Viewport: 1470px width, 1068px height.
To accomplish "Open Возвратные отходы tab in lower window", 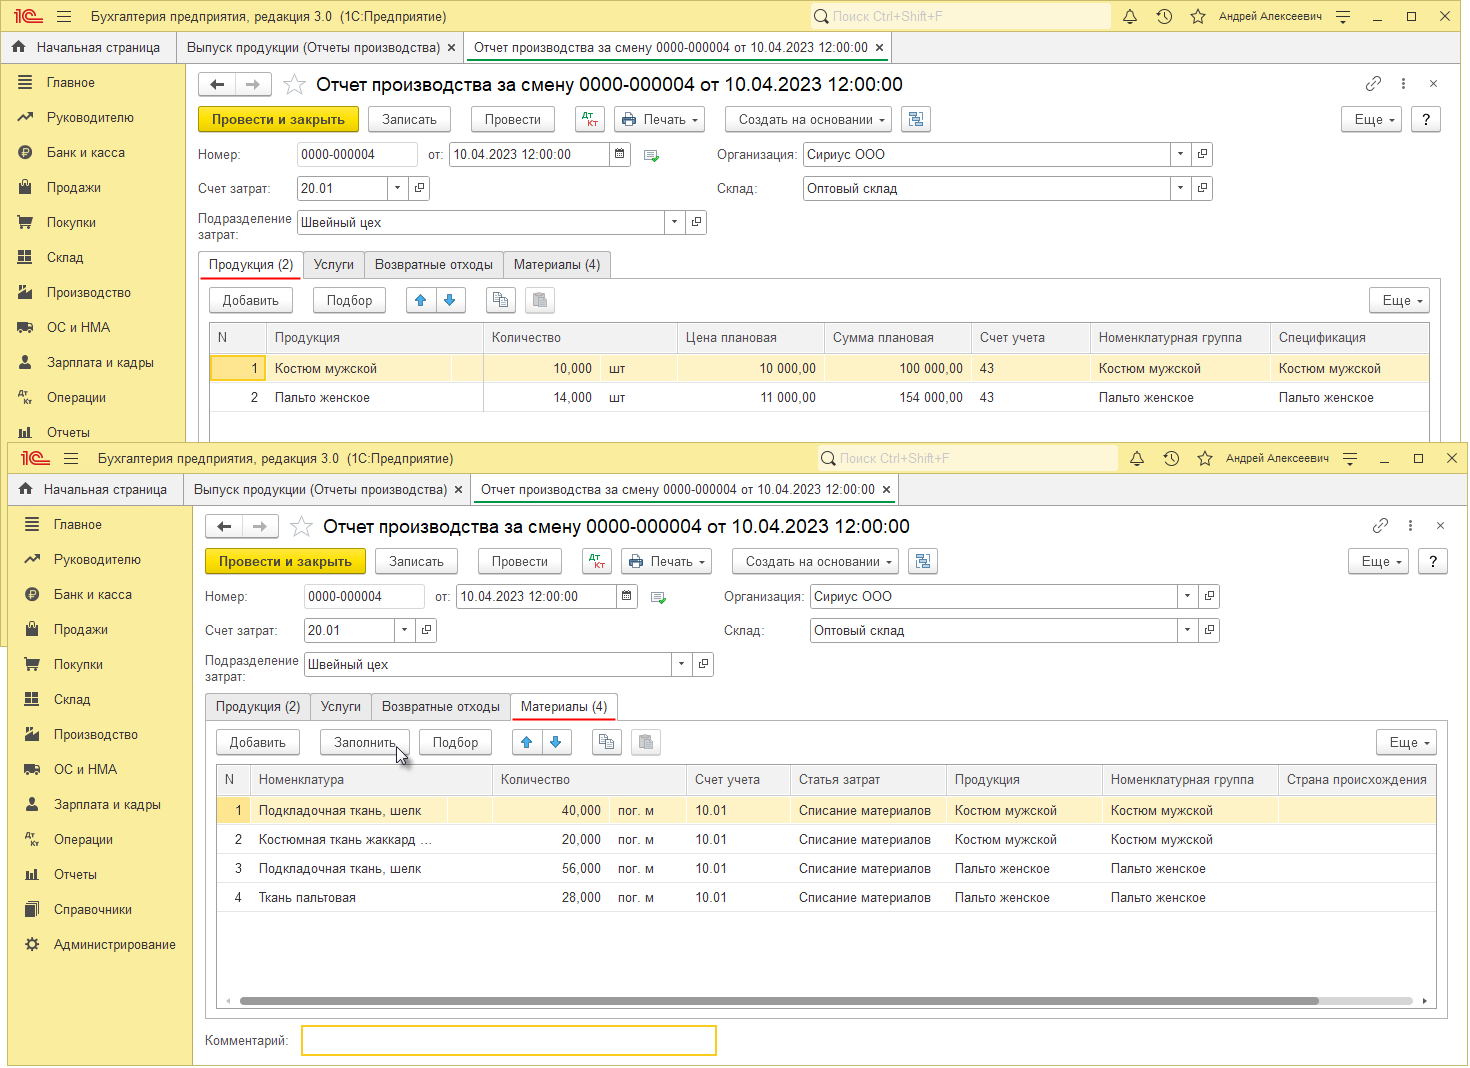I will pyautogui.click(x=440, y=707).
